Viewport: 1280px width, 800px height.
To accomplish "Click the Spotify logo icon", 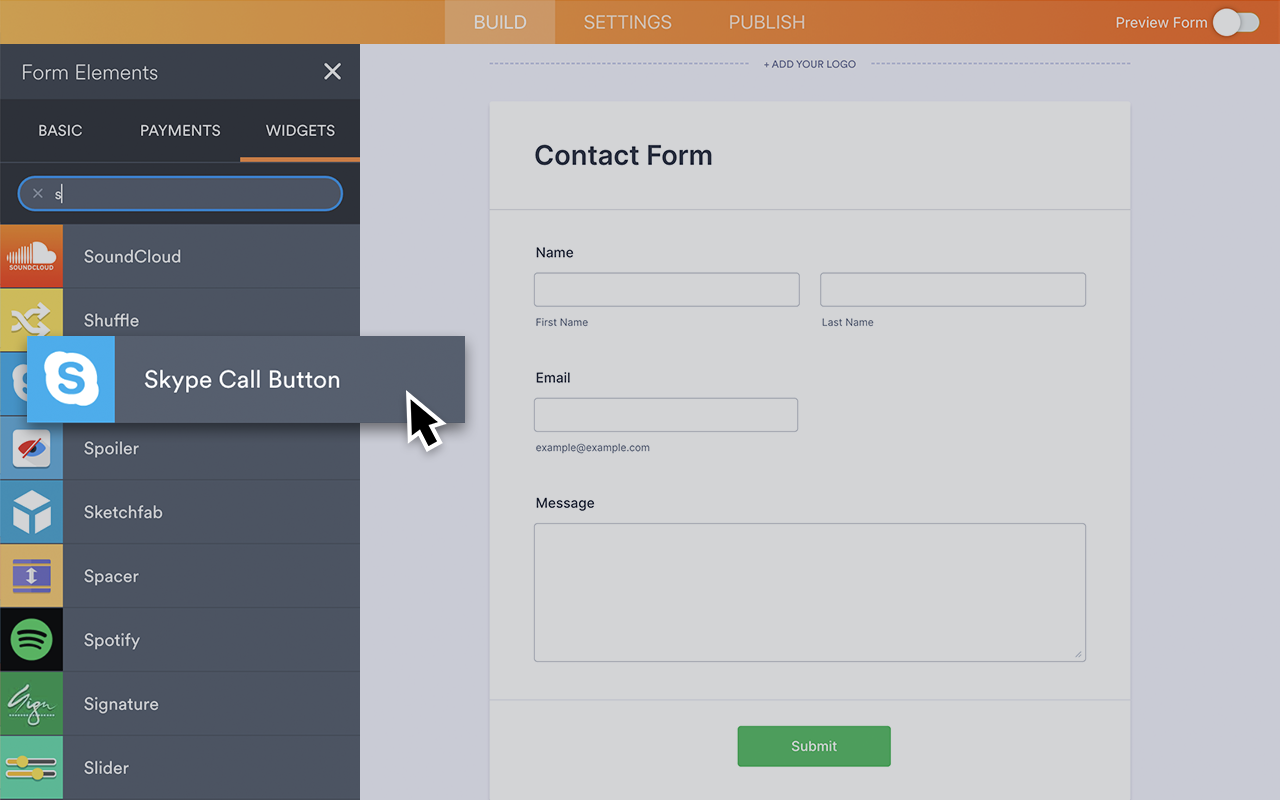I will point(31,640).
